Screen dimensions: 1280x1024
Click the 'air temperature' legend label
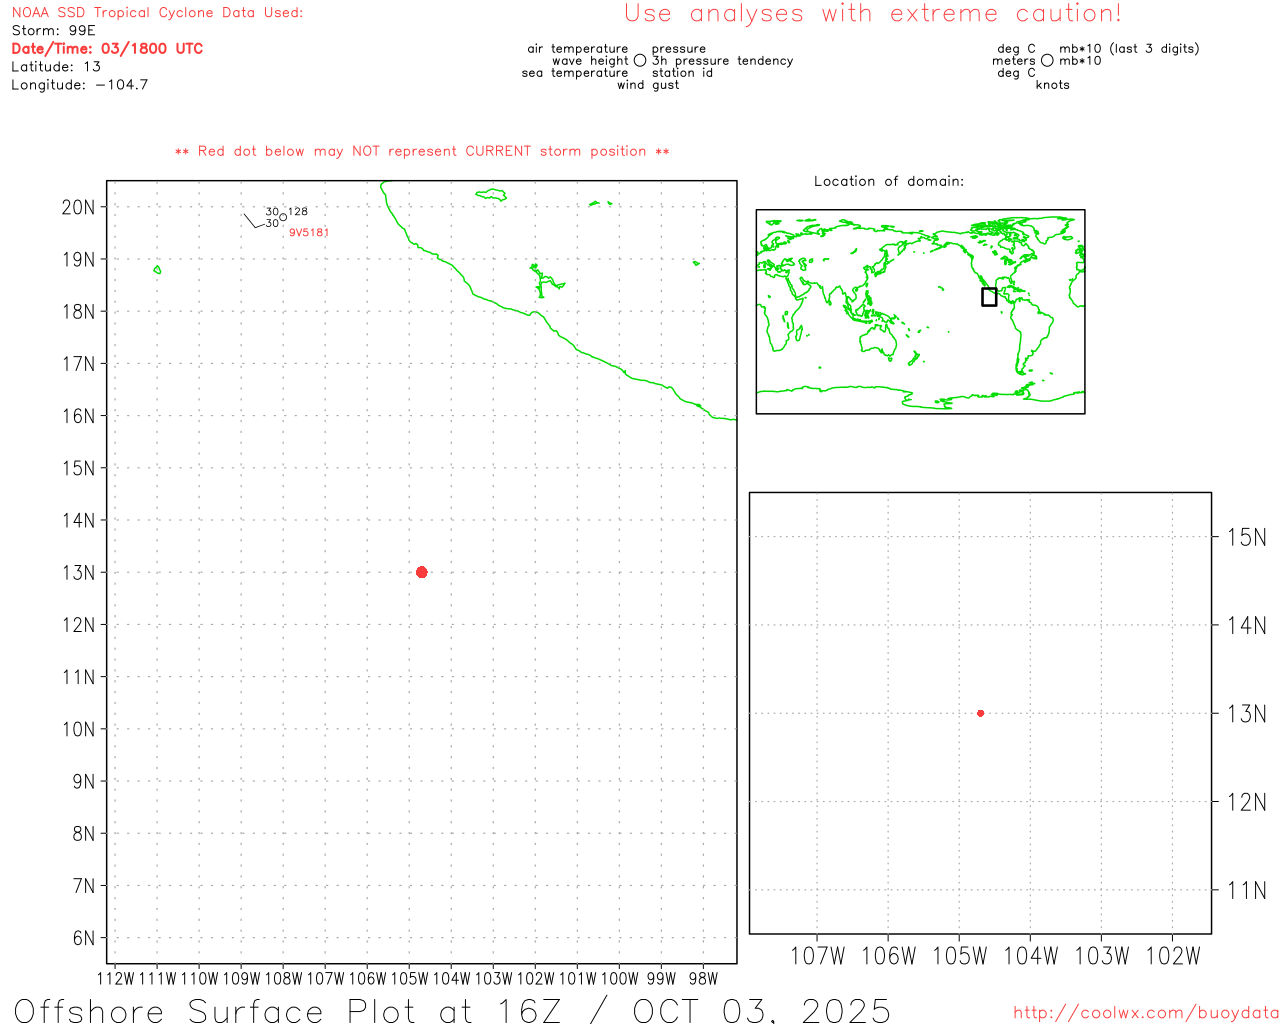[578, 48]
